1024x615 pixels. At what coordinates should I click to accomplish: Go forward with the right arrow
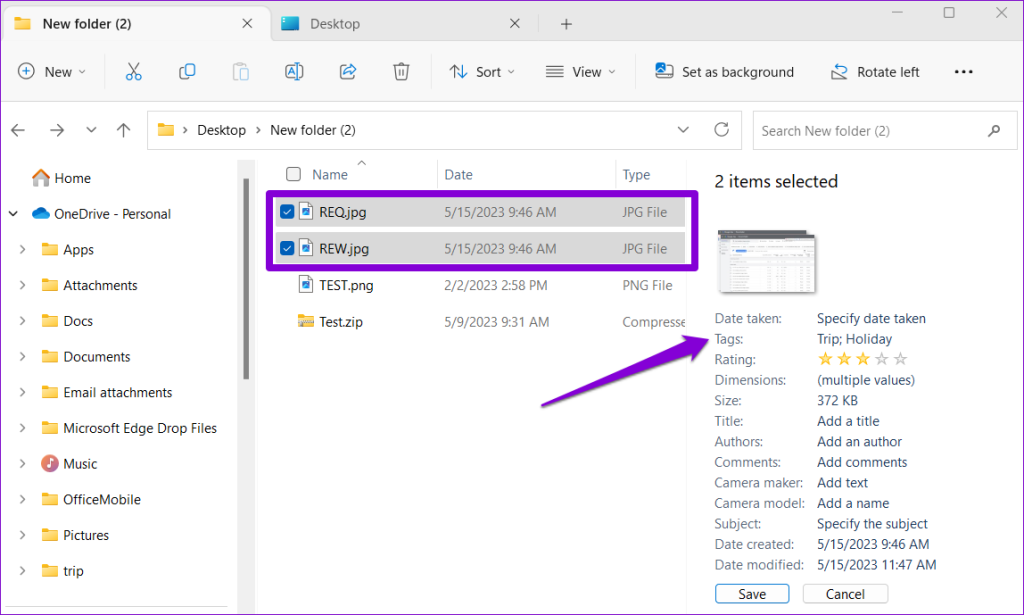(57, 130)
